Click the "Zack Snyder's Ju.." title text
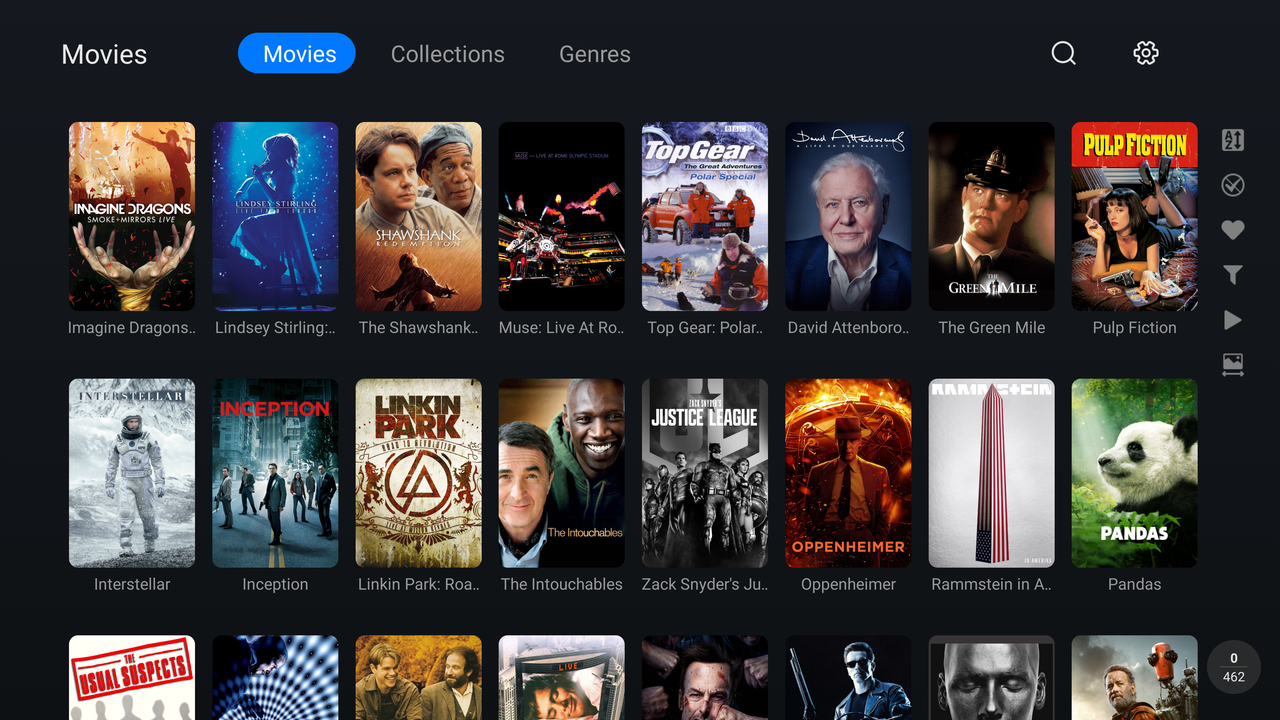Image resolution: width=1280 pixels, height=720 pixels. [705, 584]
